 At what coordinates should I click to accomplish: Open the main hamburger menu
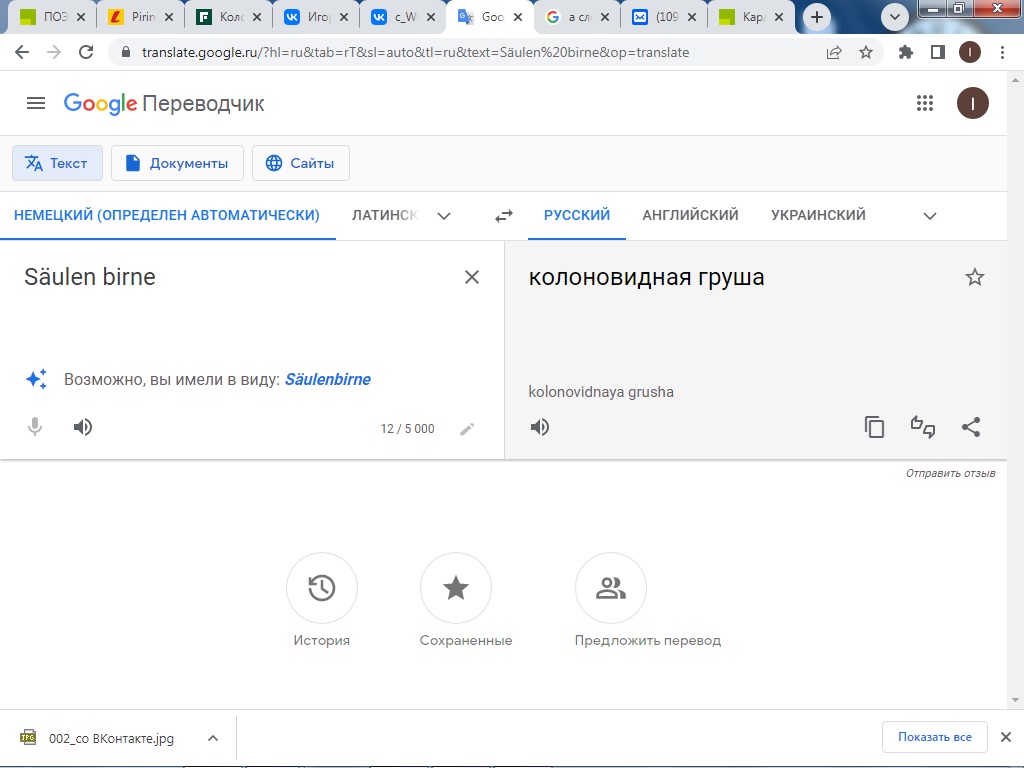(36, 103)
